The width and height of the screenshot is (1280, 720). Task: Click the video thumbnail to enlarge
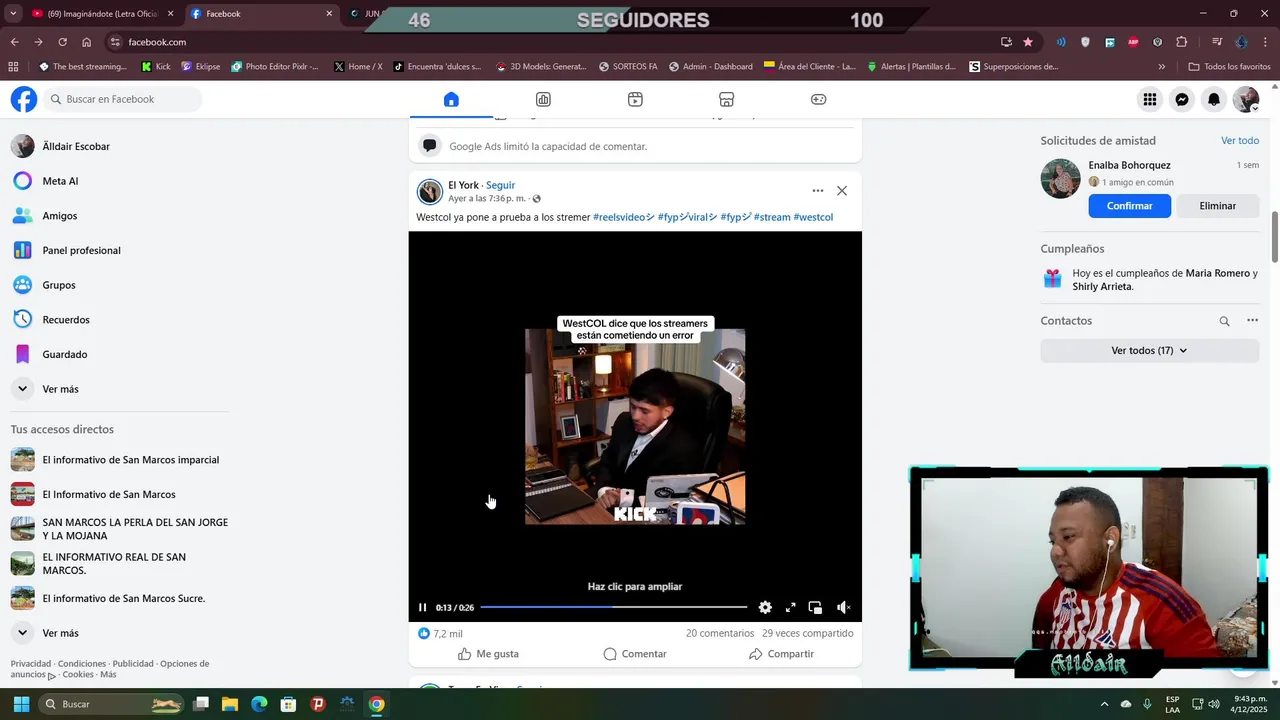(x=635, y=427)
